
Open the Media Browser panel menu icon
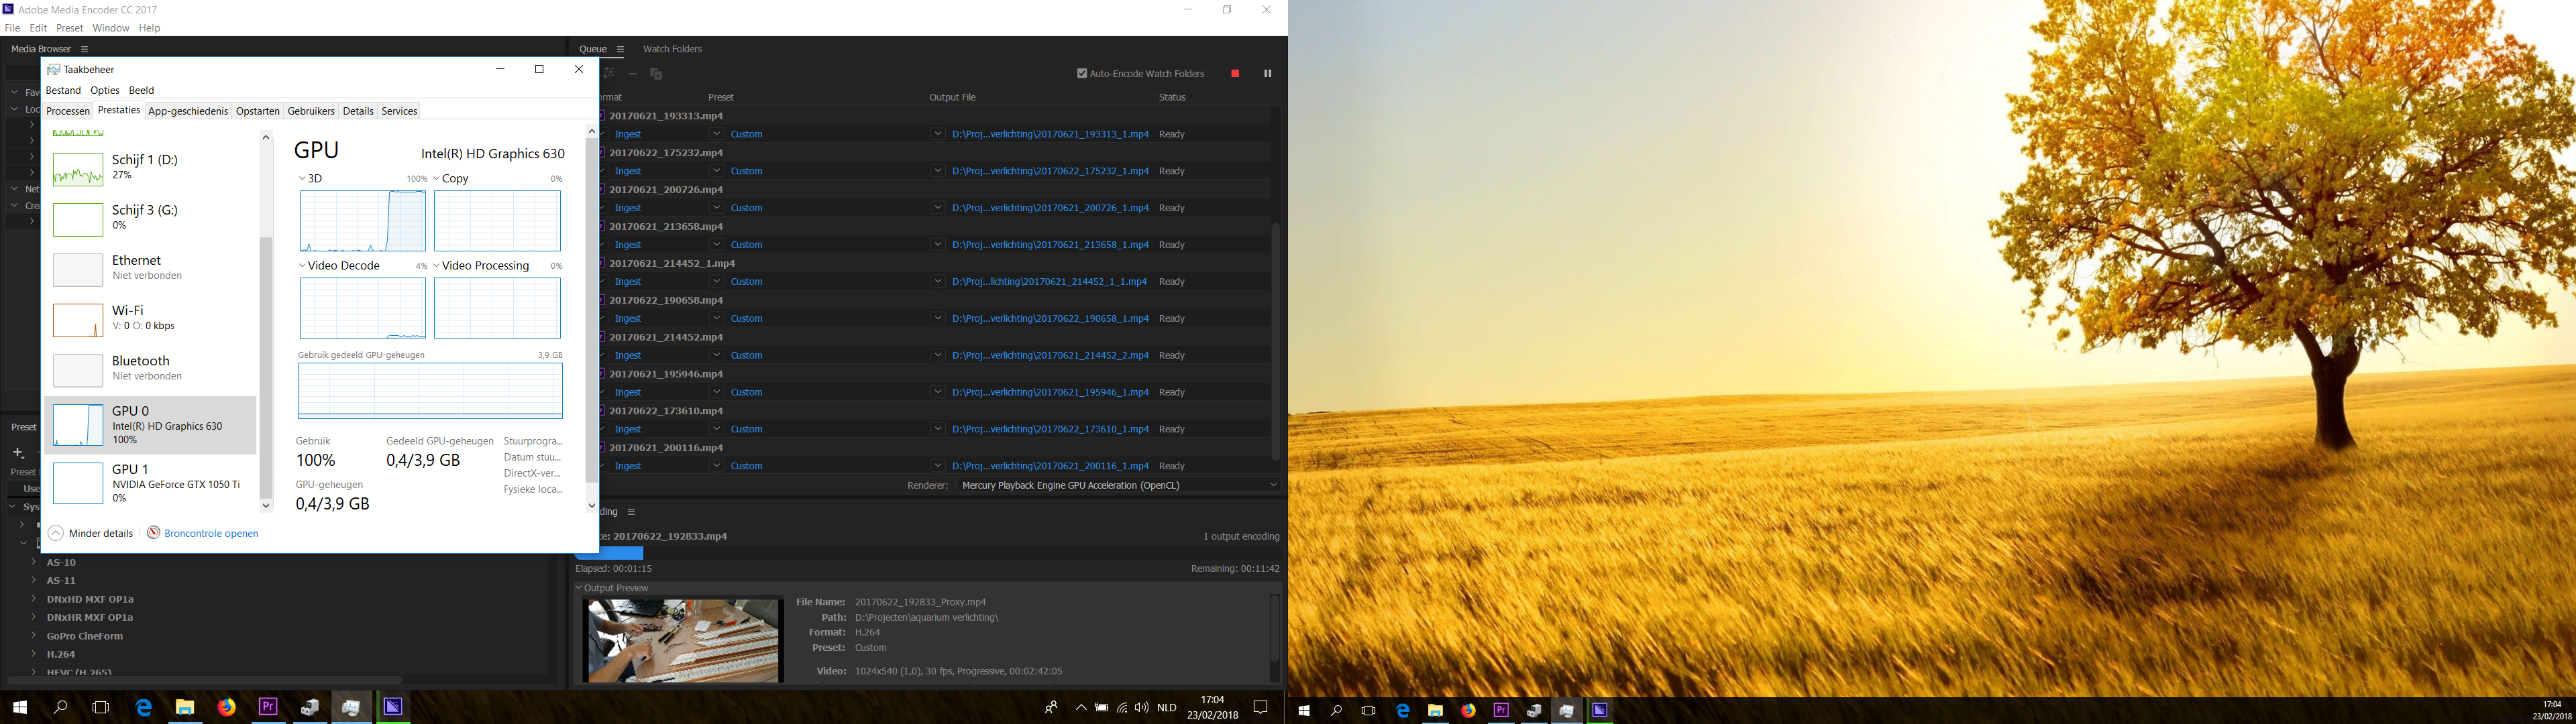coord(85,49)
